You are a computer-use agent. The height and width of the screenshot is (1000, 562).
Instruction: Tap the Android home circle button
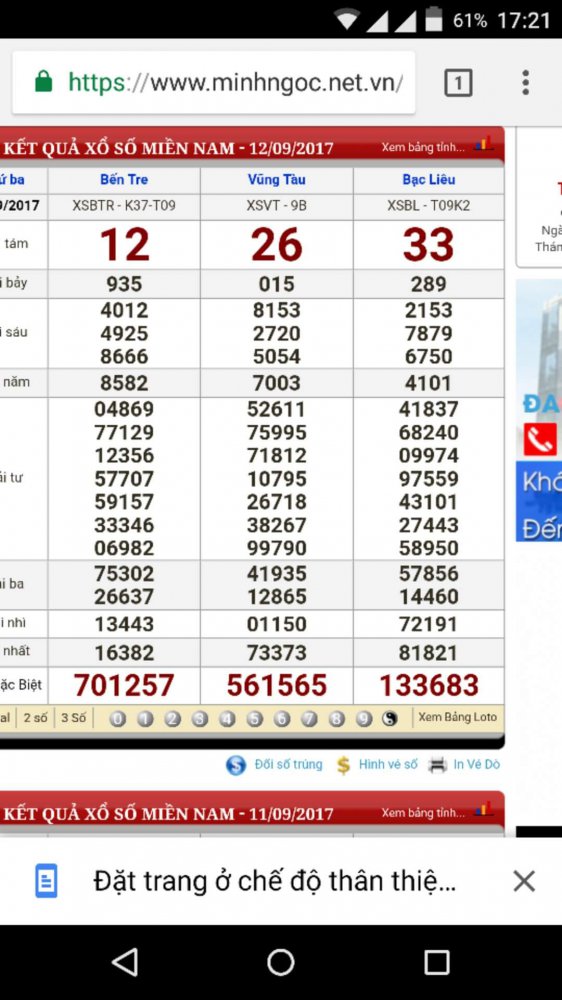[281, 962]
